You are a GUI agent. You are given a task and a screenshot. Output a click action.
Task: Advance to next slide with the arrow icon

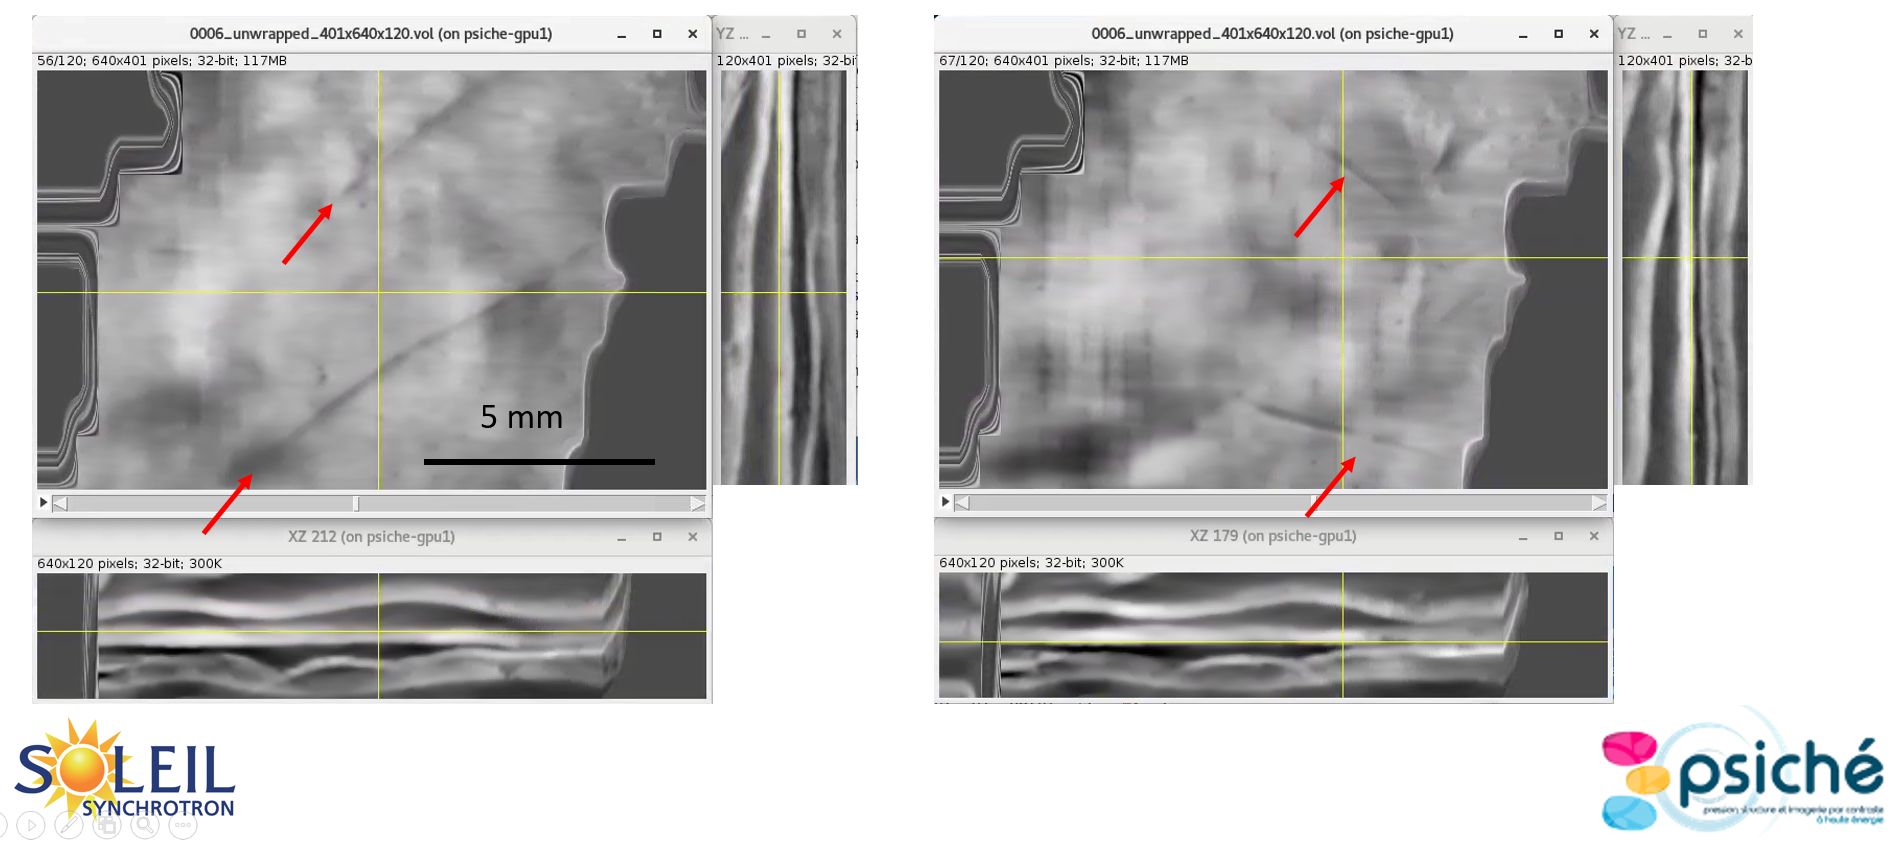(31, 825)
